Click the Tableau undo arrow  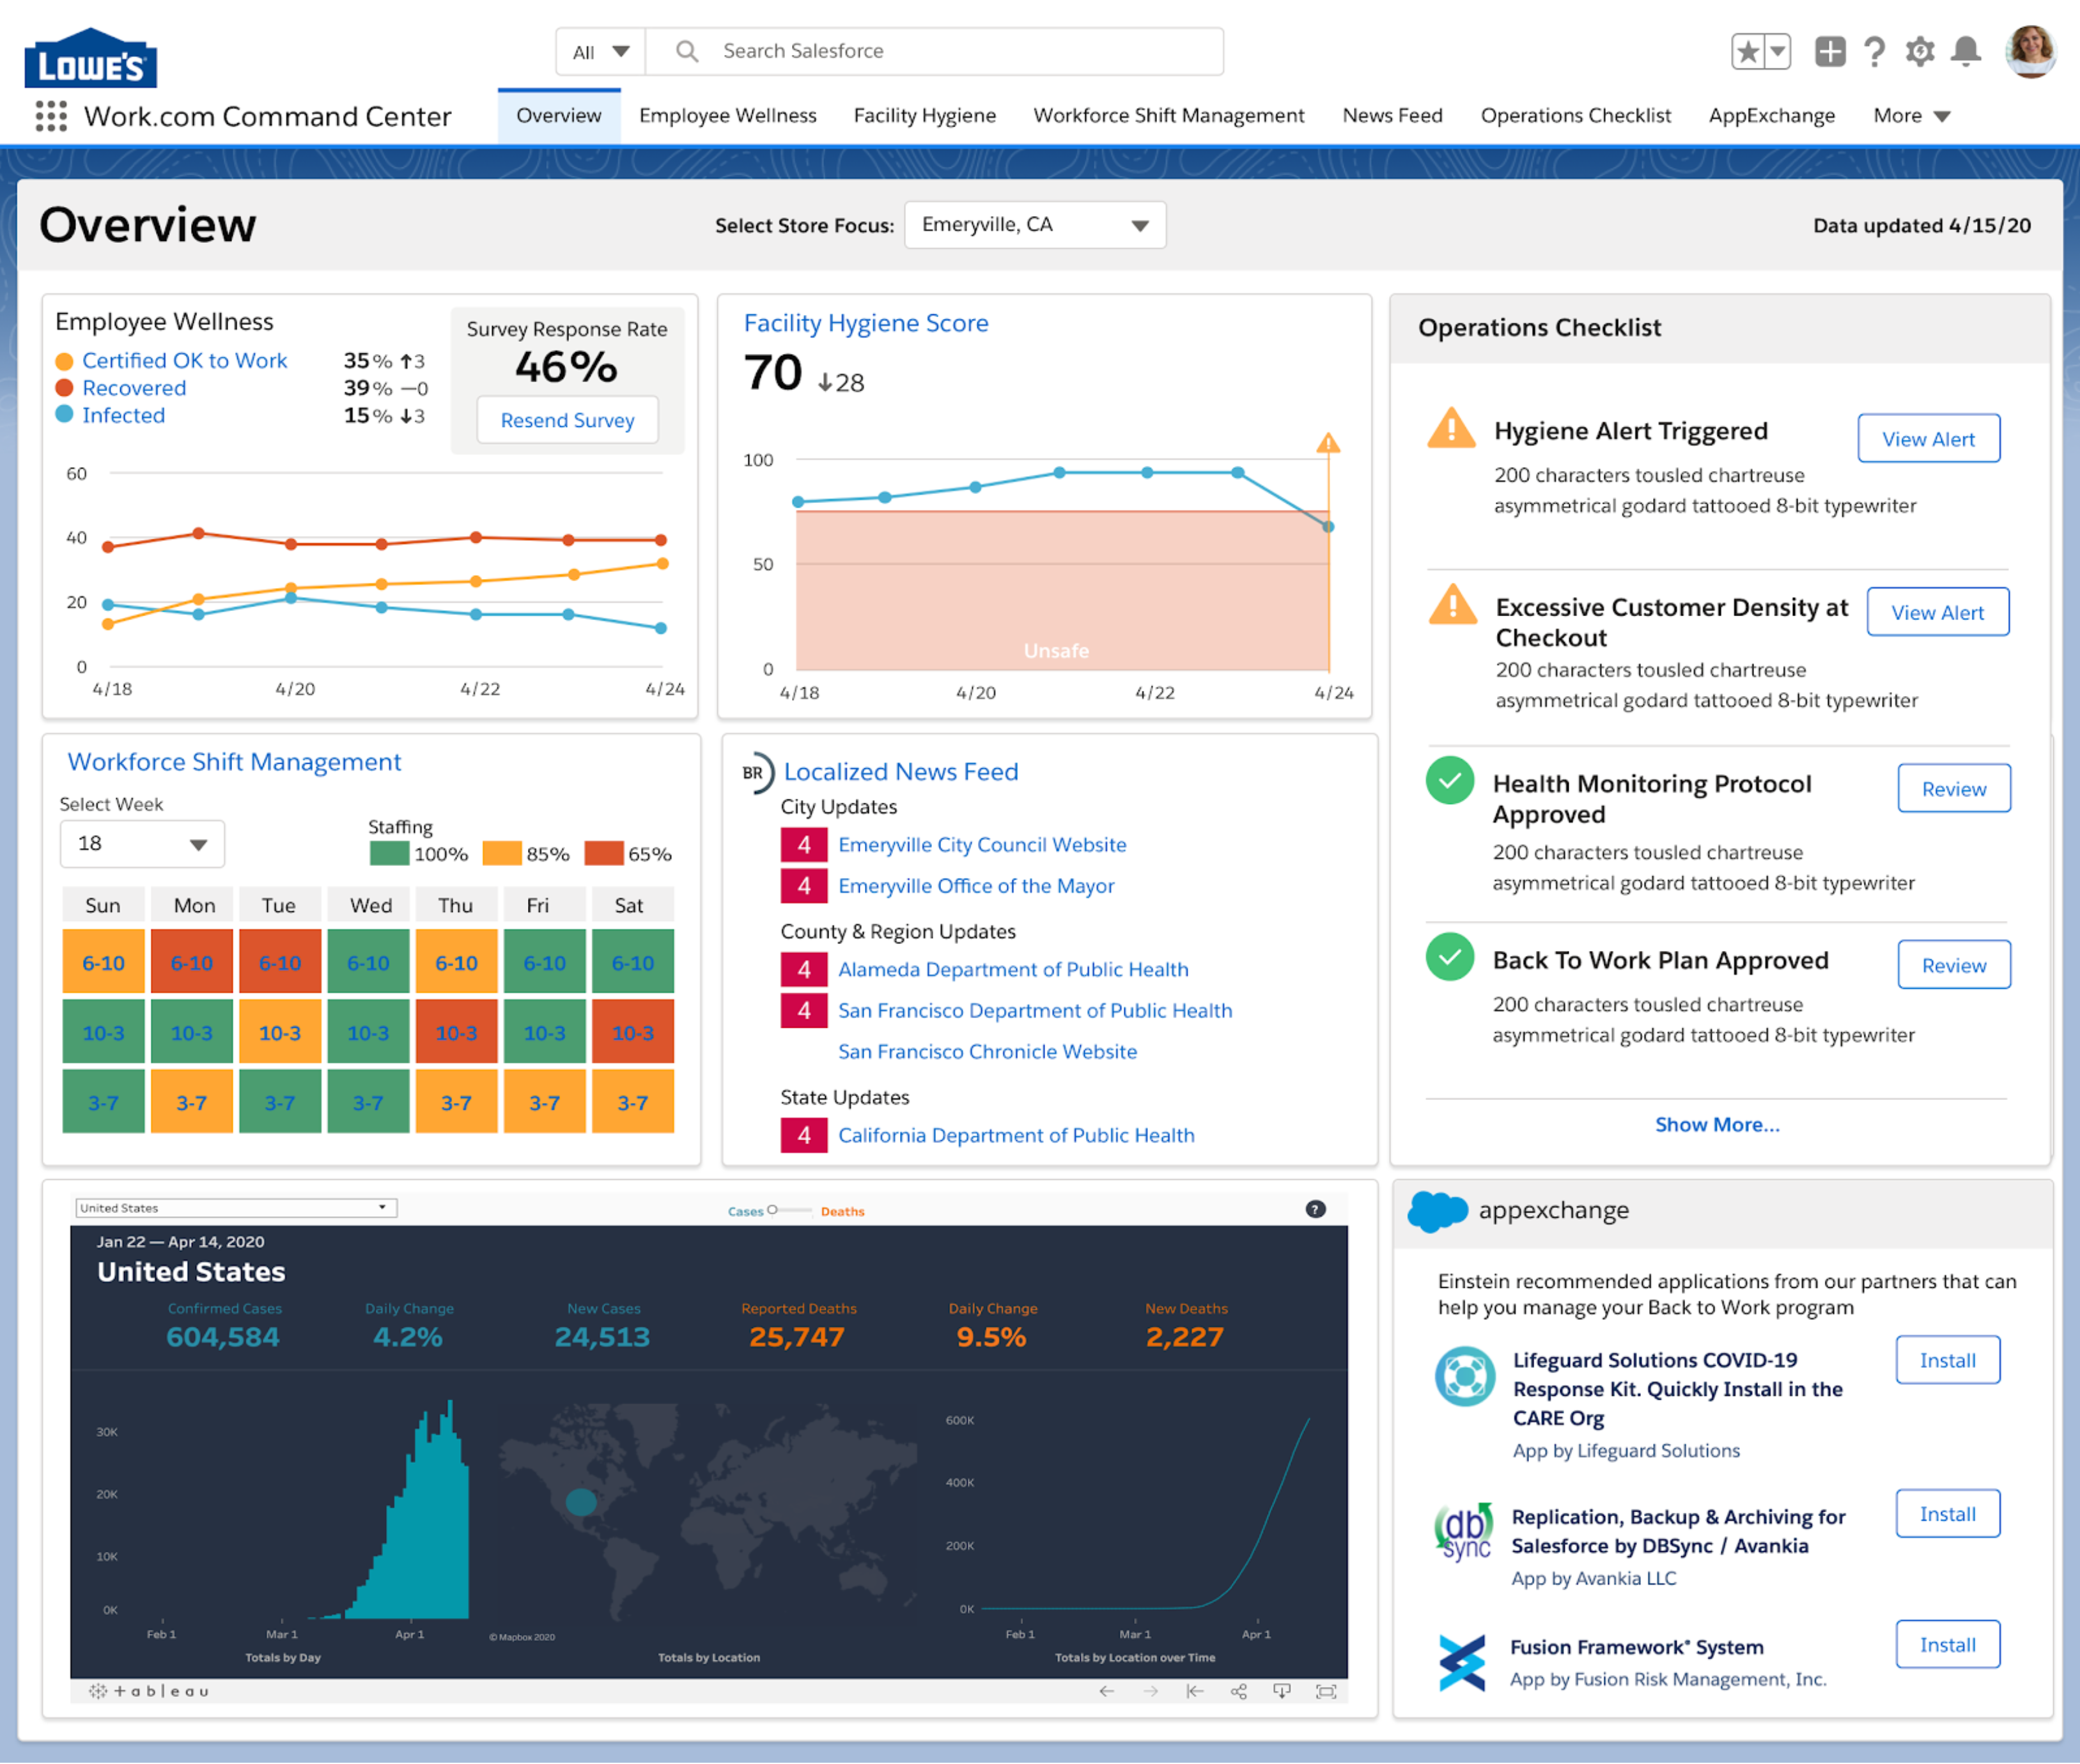tap(1106, 1691)
